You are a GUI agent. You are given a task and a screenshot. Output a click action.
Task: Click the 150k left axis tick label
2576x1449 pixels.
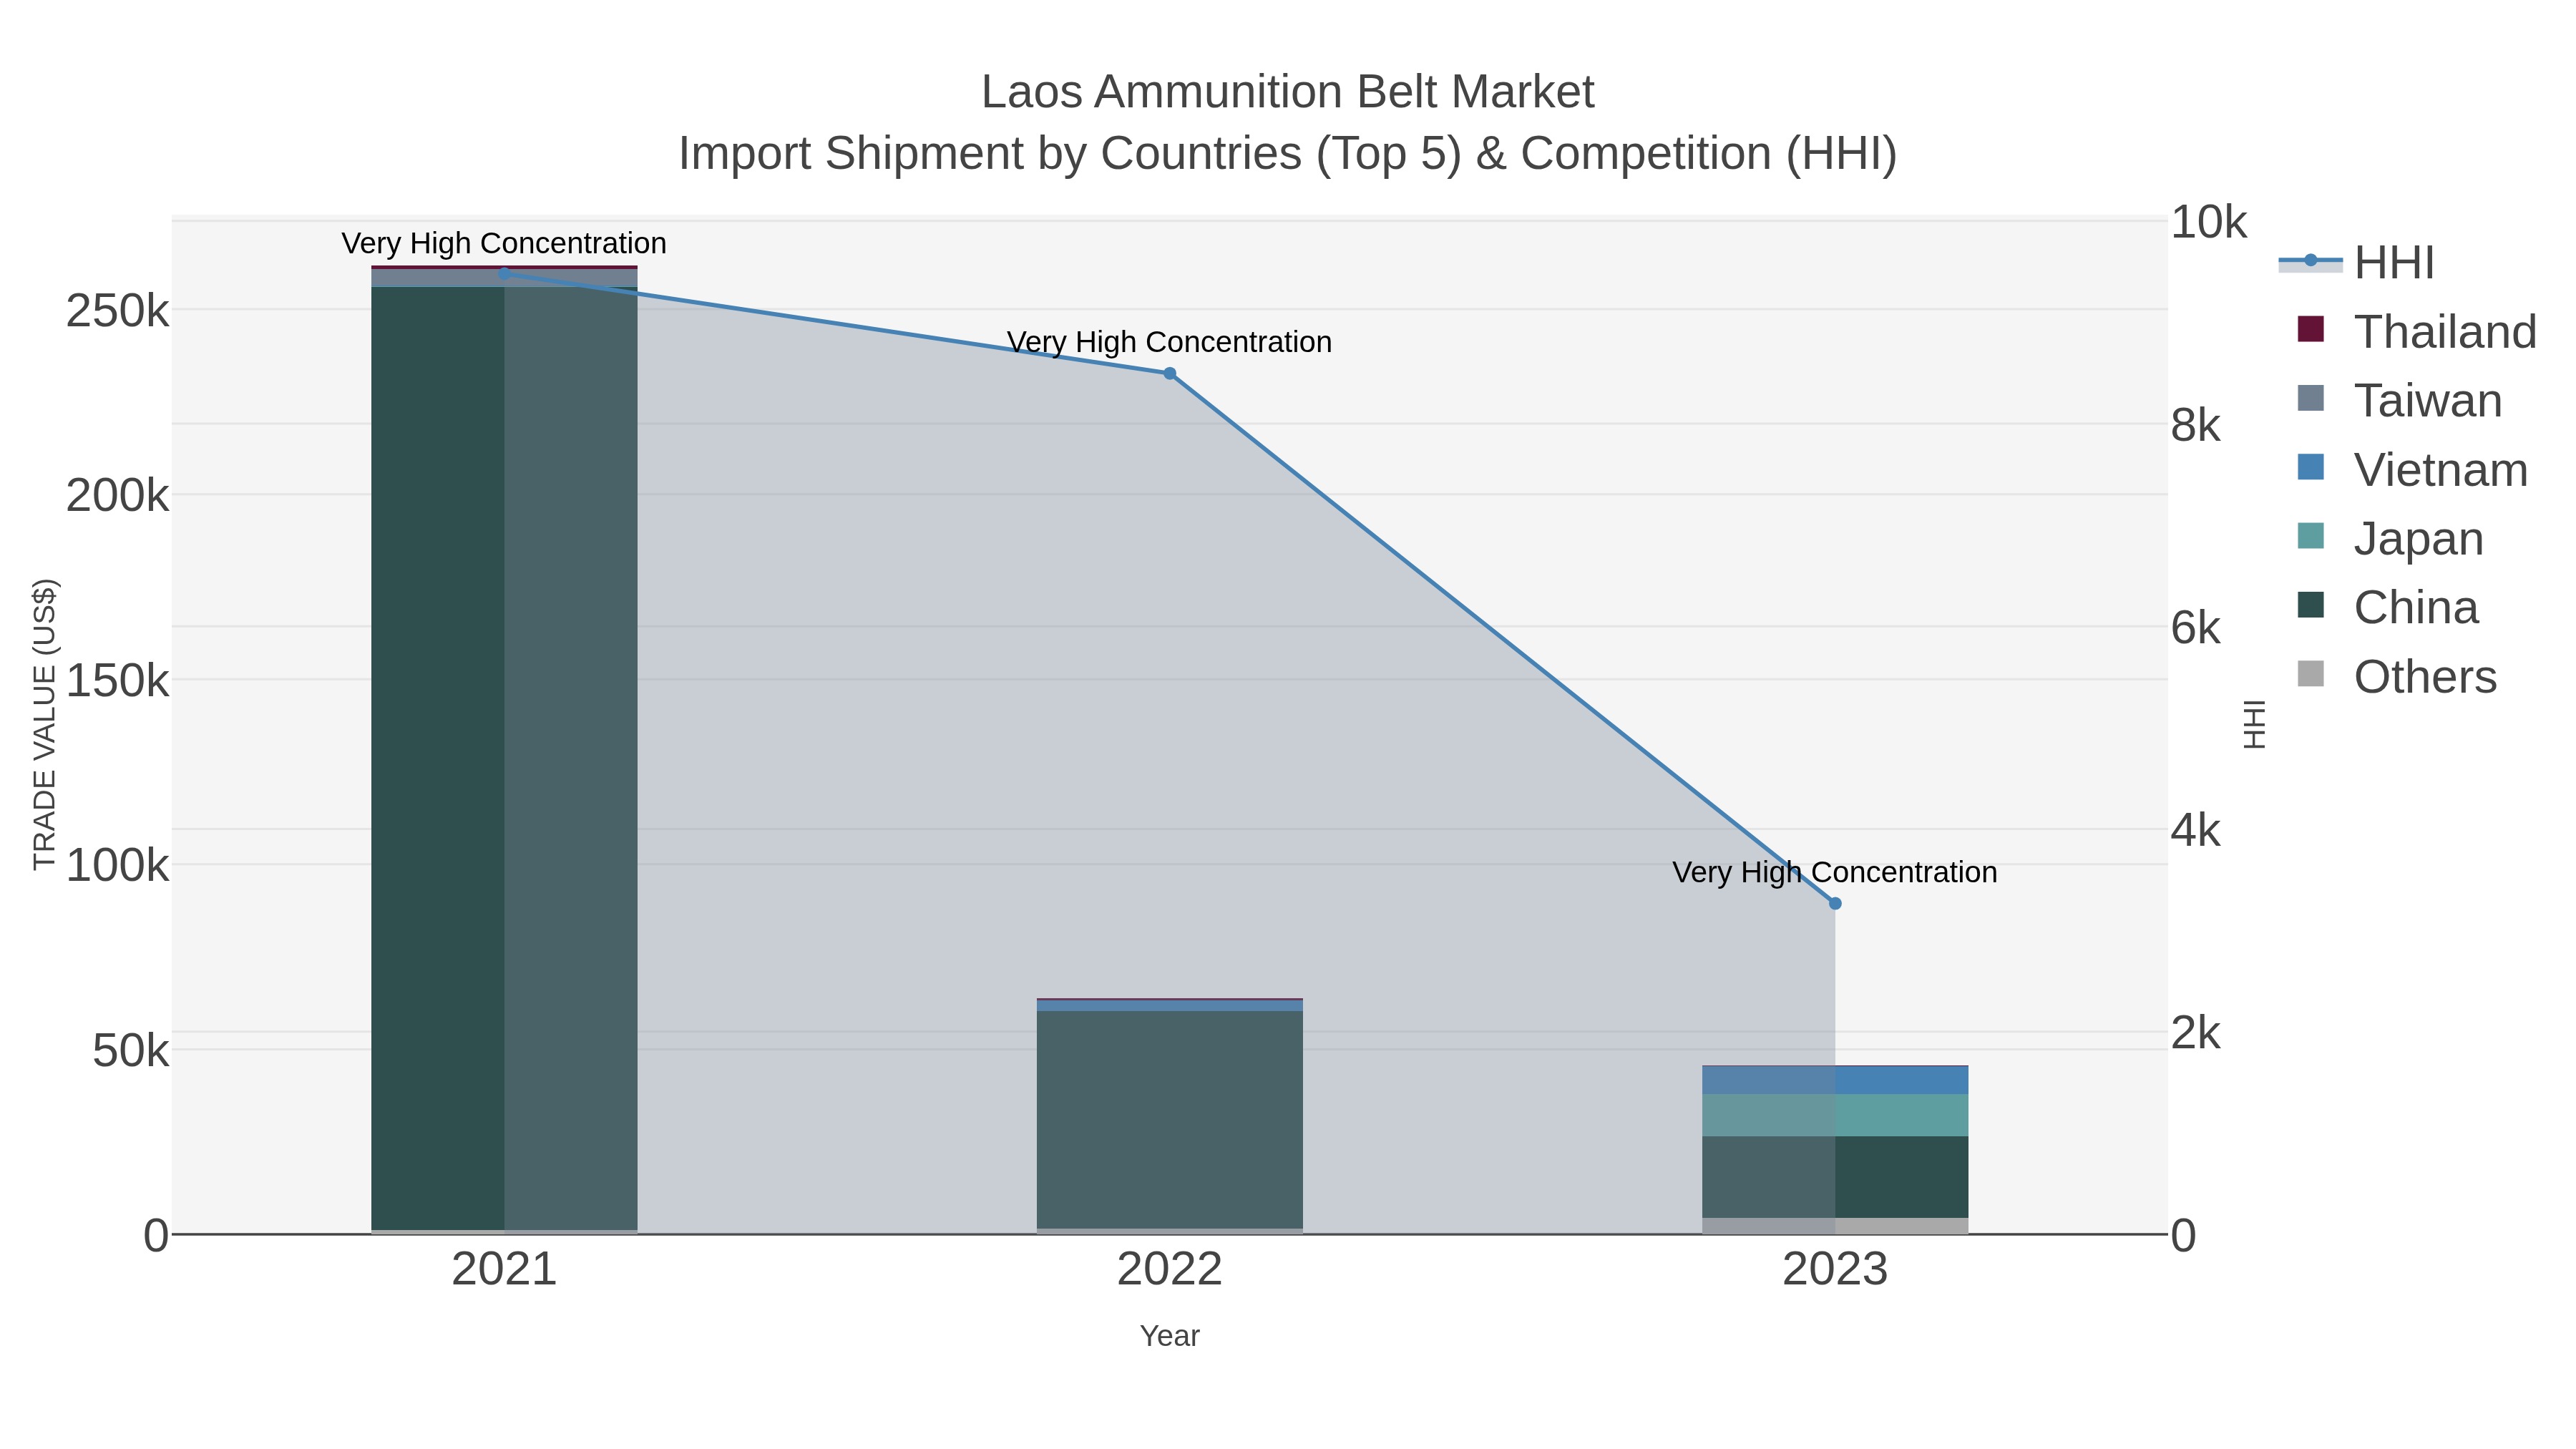(117, 681)
